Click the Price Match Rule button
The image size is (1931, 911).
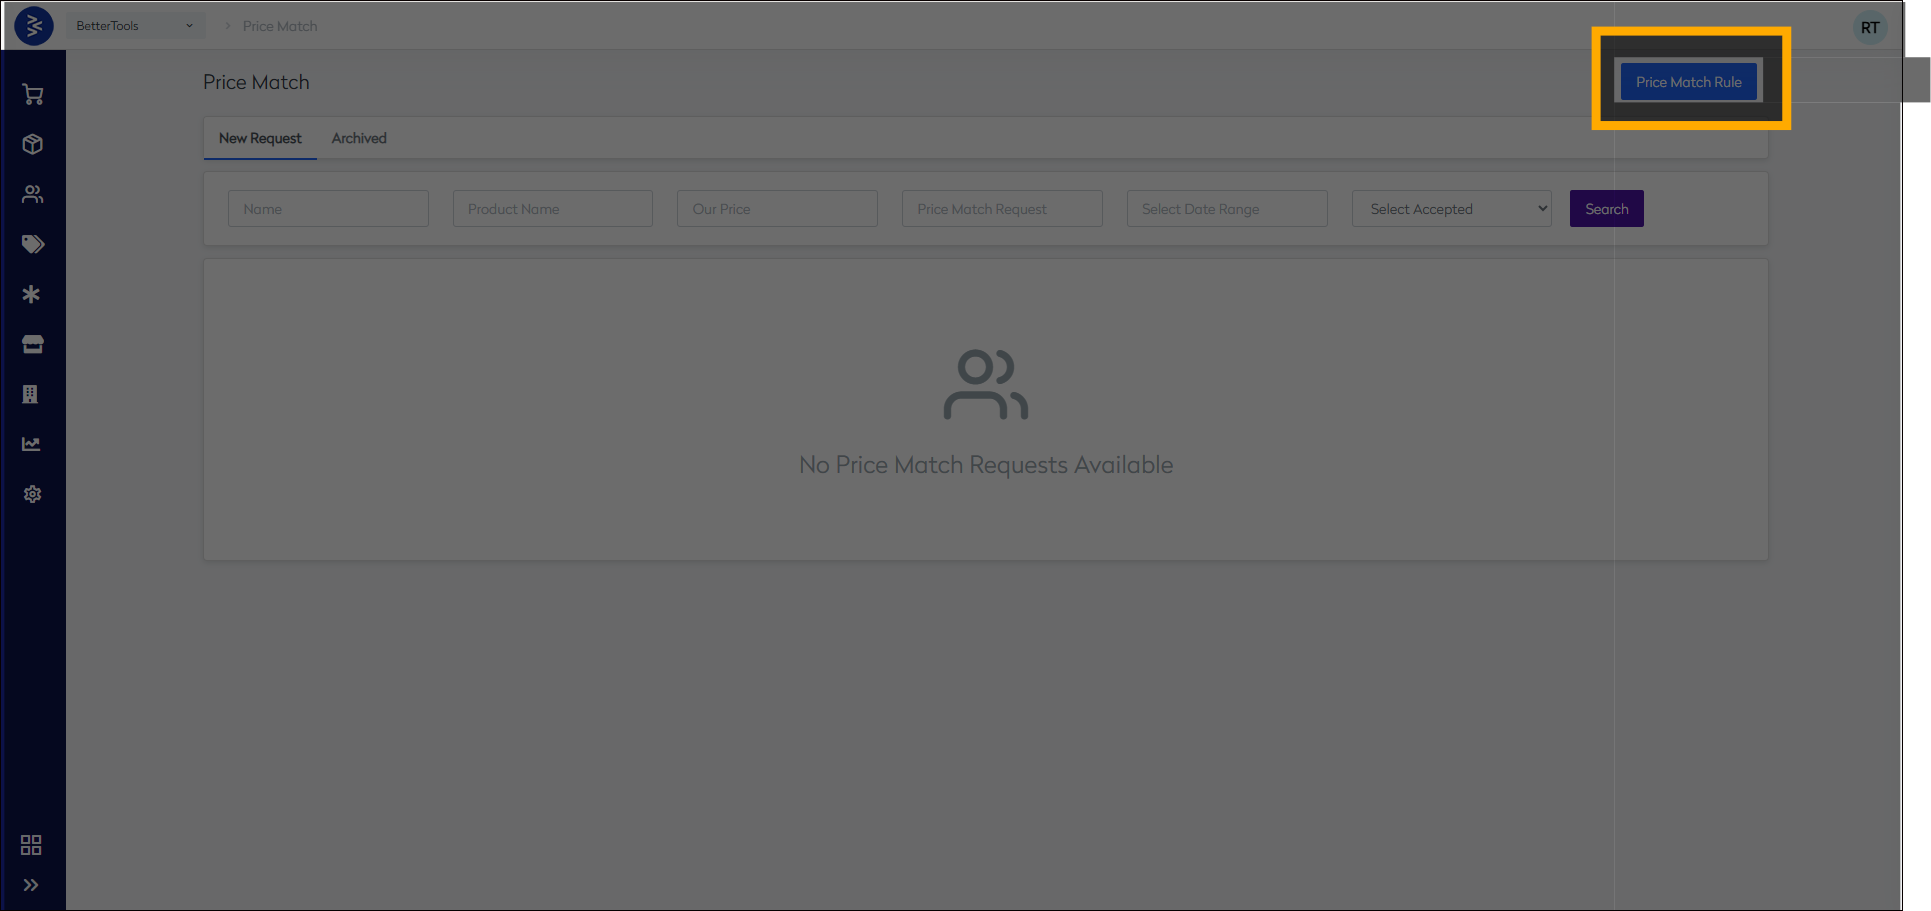[1688, 82]
